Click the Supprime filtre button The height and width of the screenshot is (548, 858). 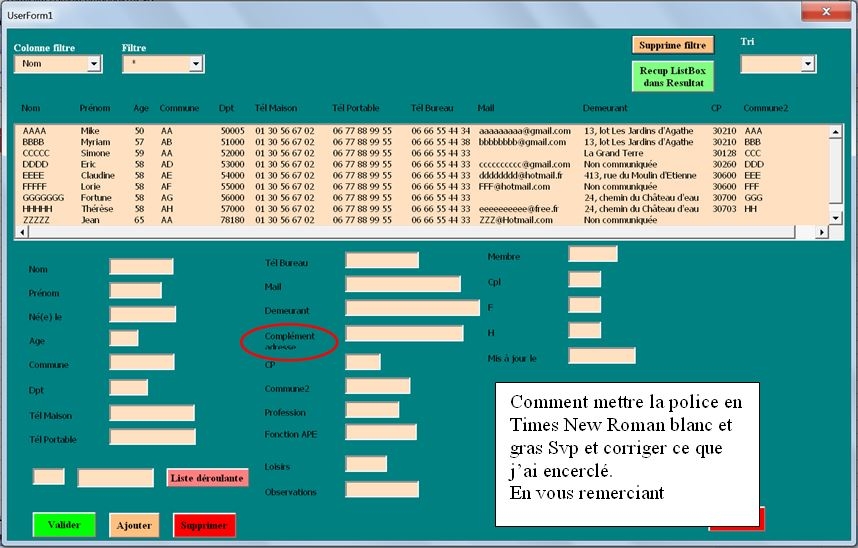(673, 45)
